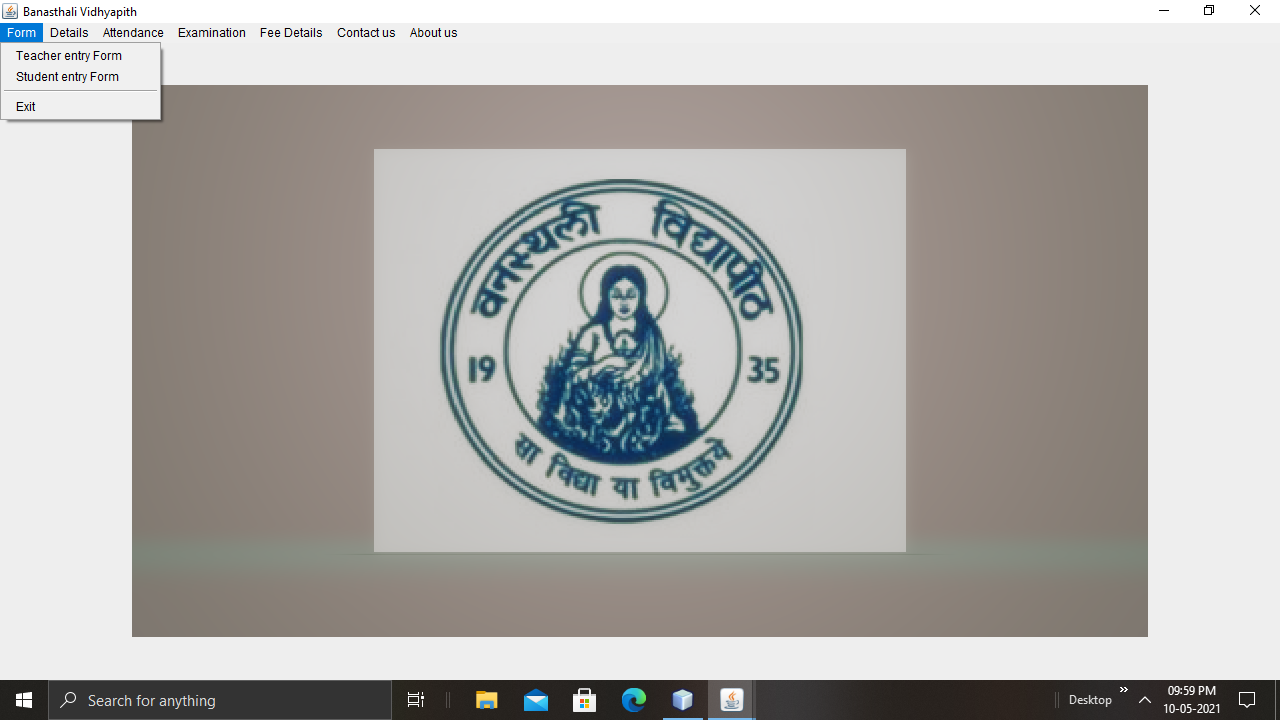The width and height of the screenshot is (1280, 720).
Task: Select Teacher entry Form
Action: tap(68, 55)
